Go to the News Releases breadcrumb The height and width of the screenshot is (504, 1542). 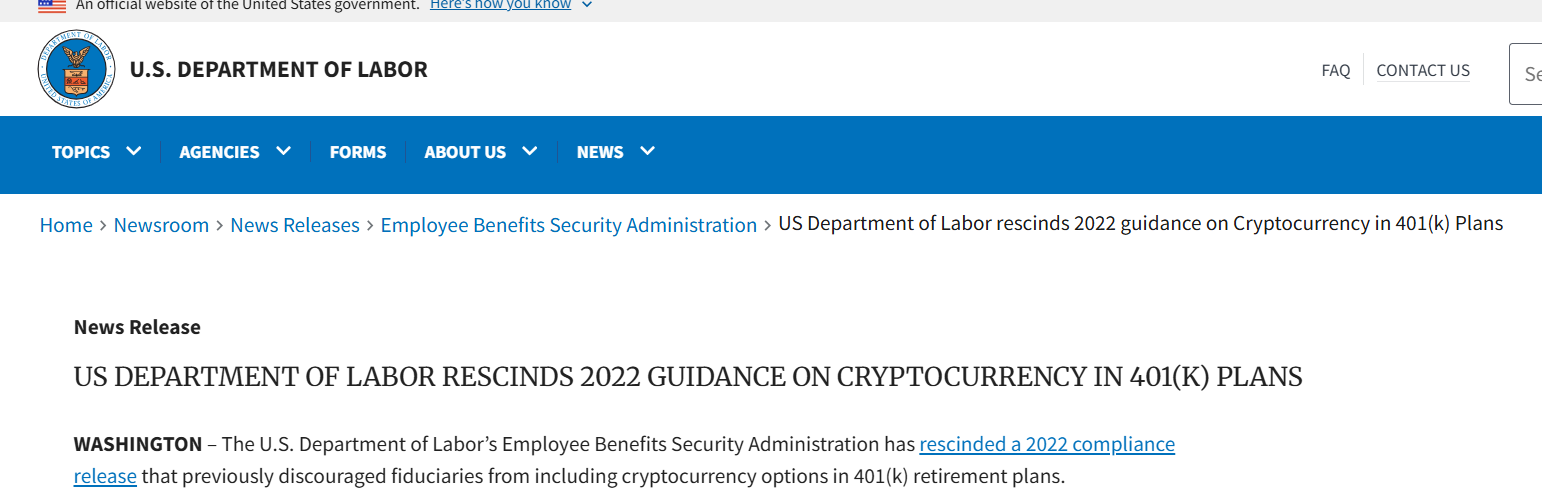point(295,225)
